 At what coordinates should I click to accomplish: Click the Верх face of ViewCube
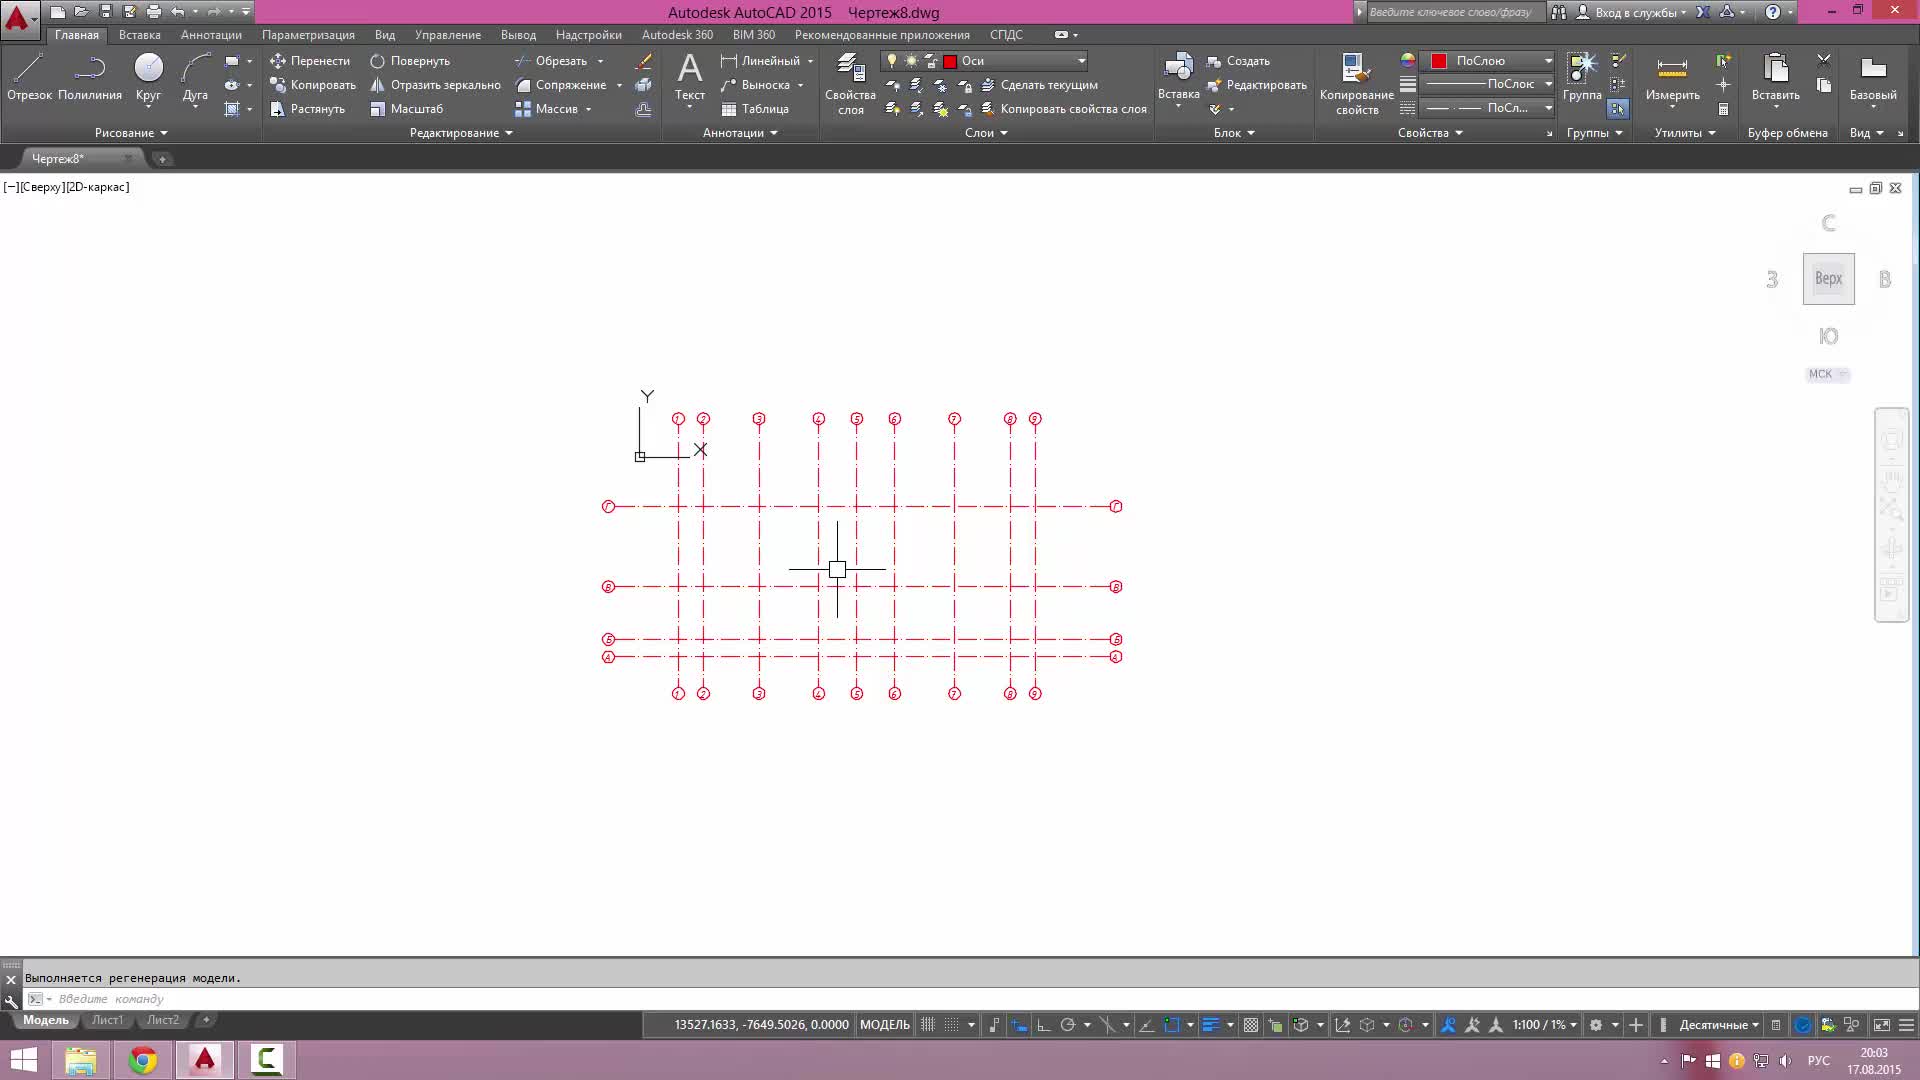(x=1828, y=279)
